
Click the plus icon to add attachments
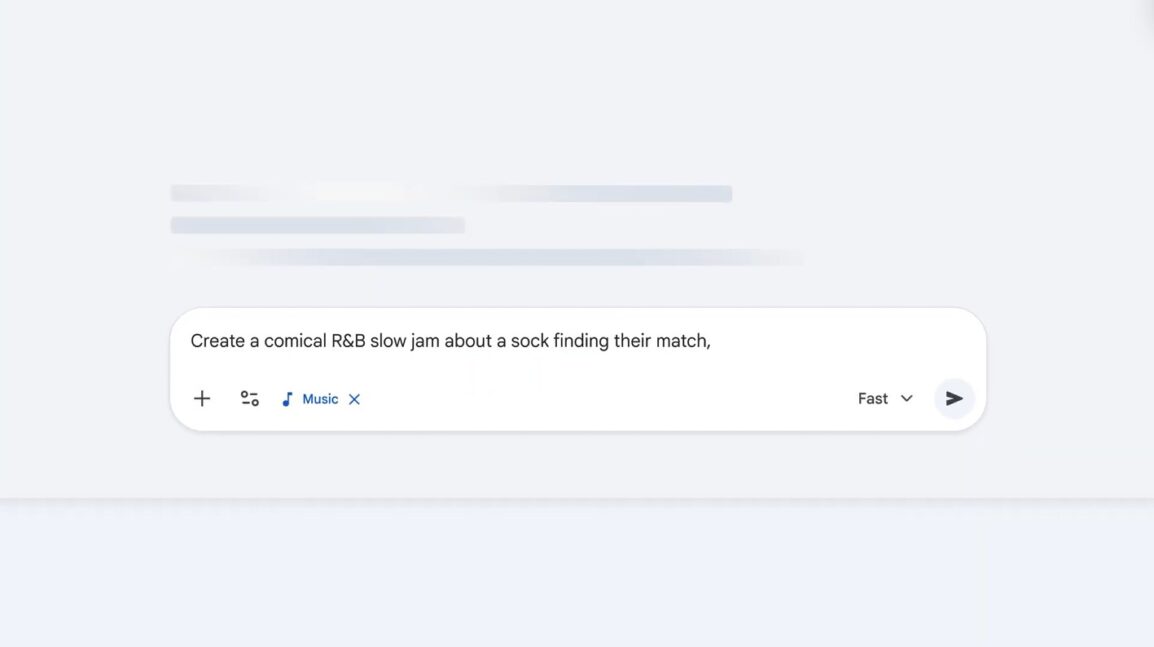(x=202, y=399)
